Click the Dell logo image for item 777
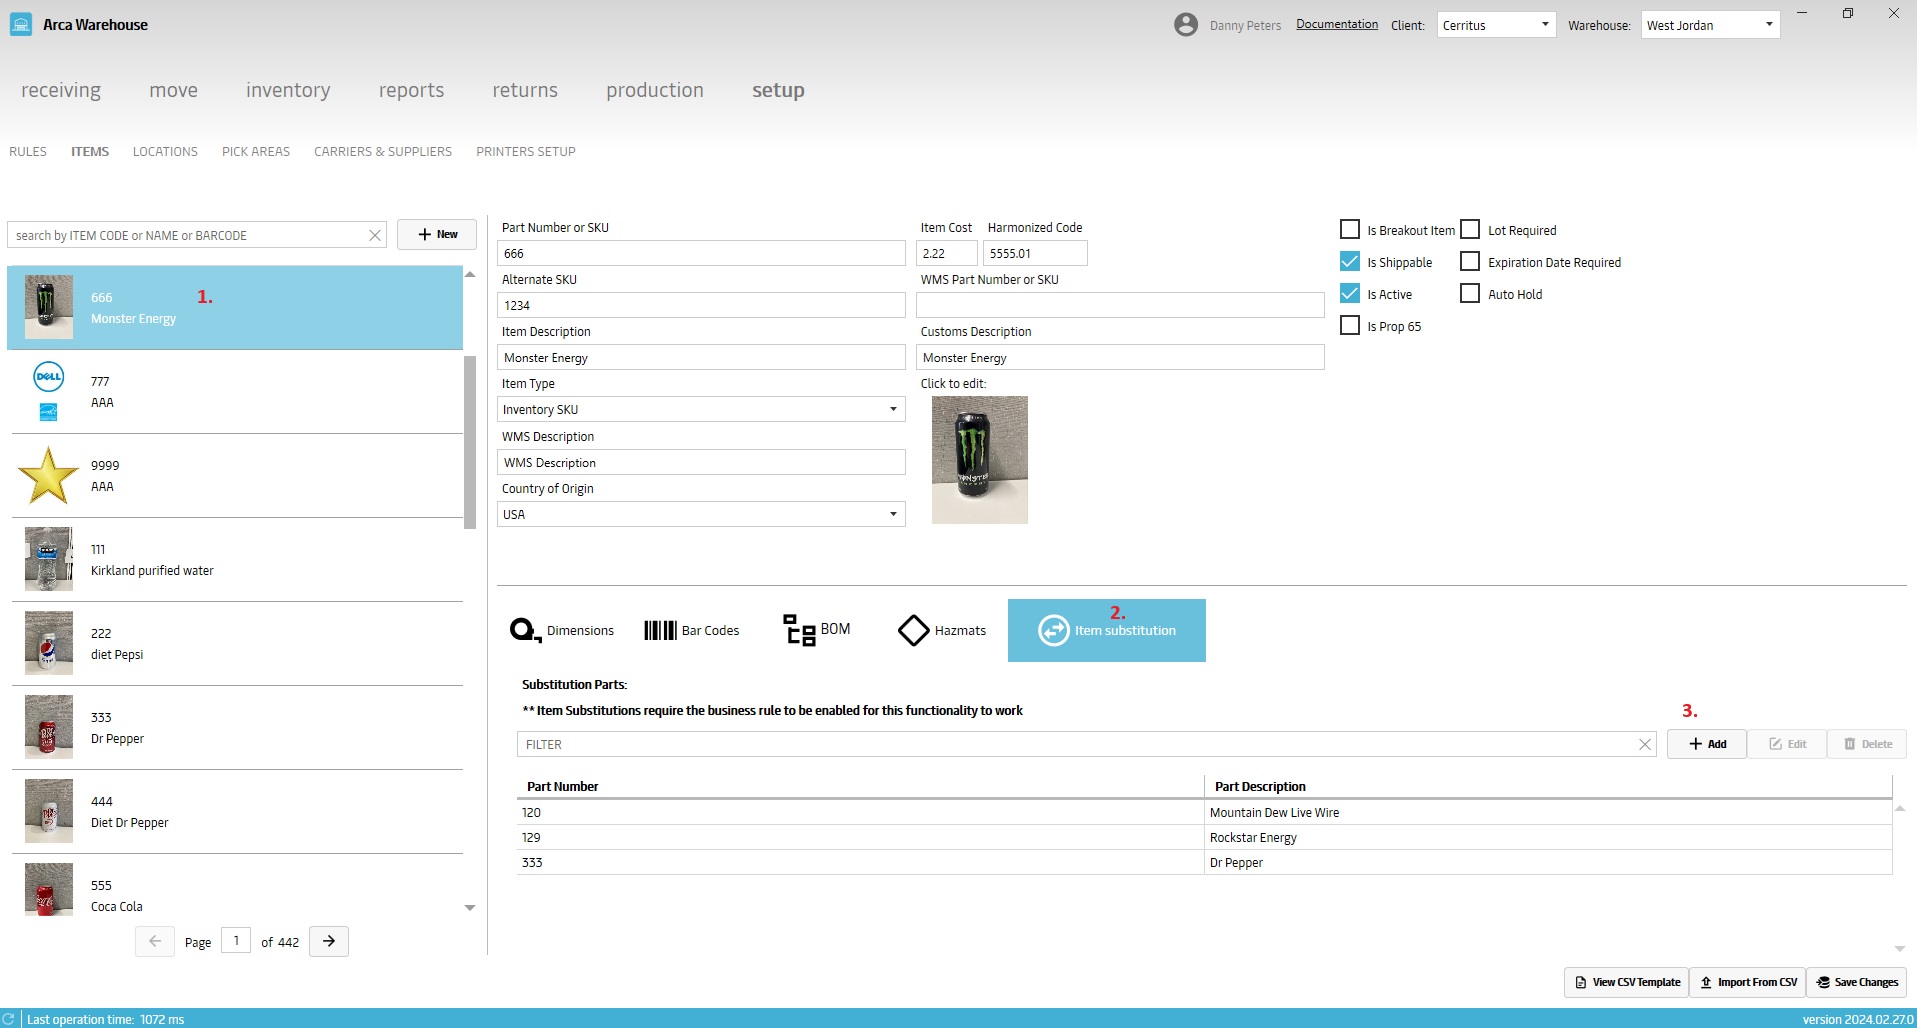Screen dimensions: 1917x1028 [x=49, y=377]
